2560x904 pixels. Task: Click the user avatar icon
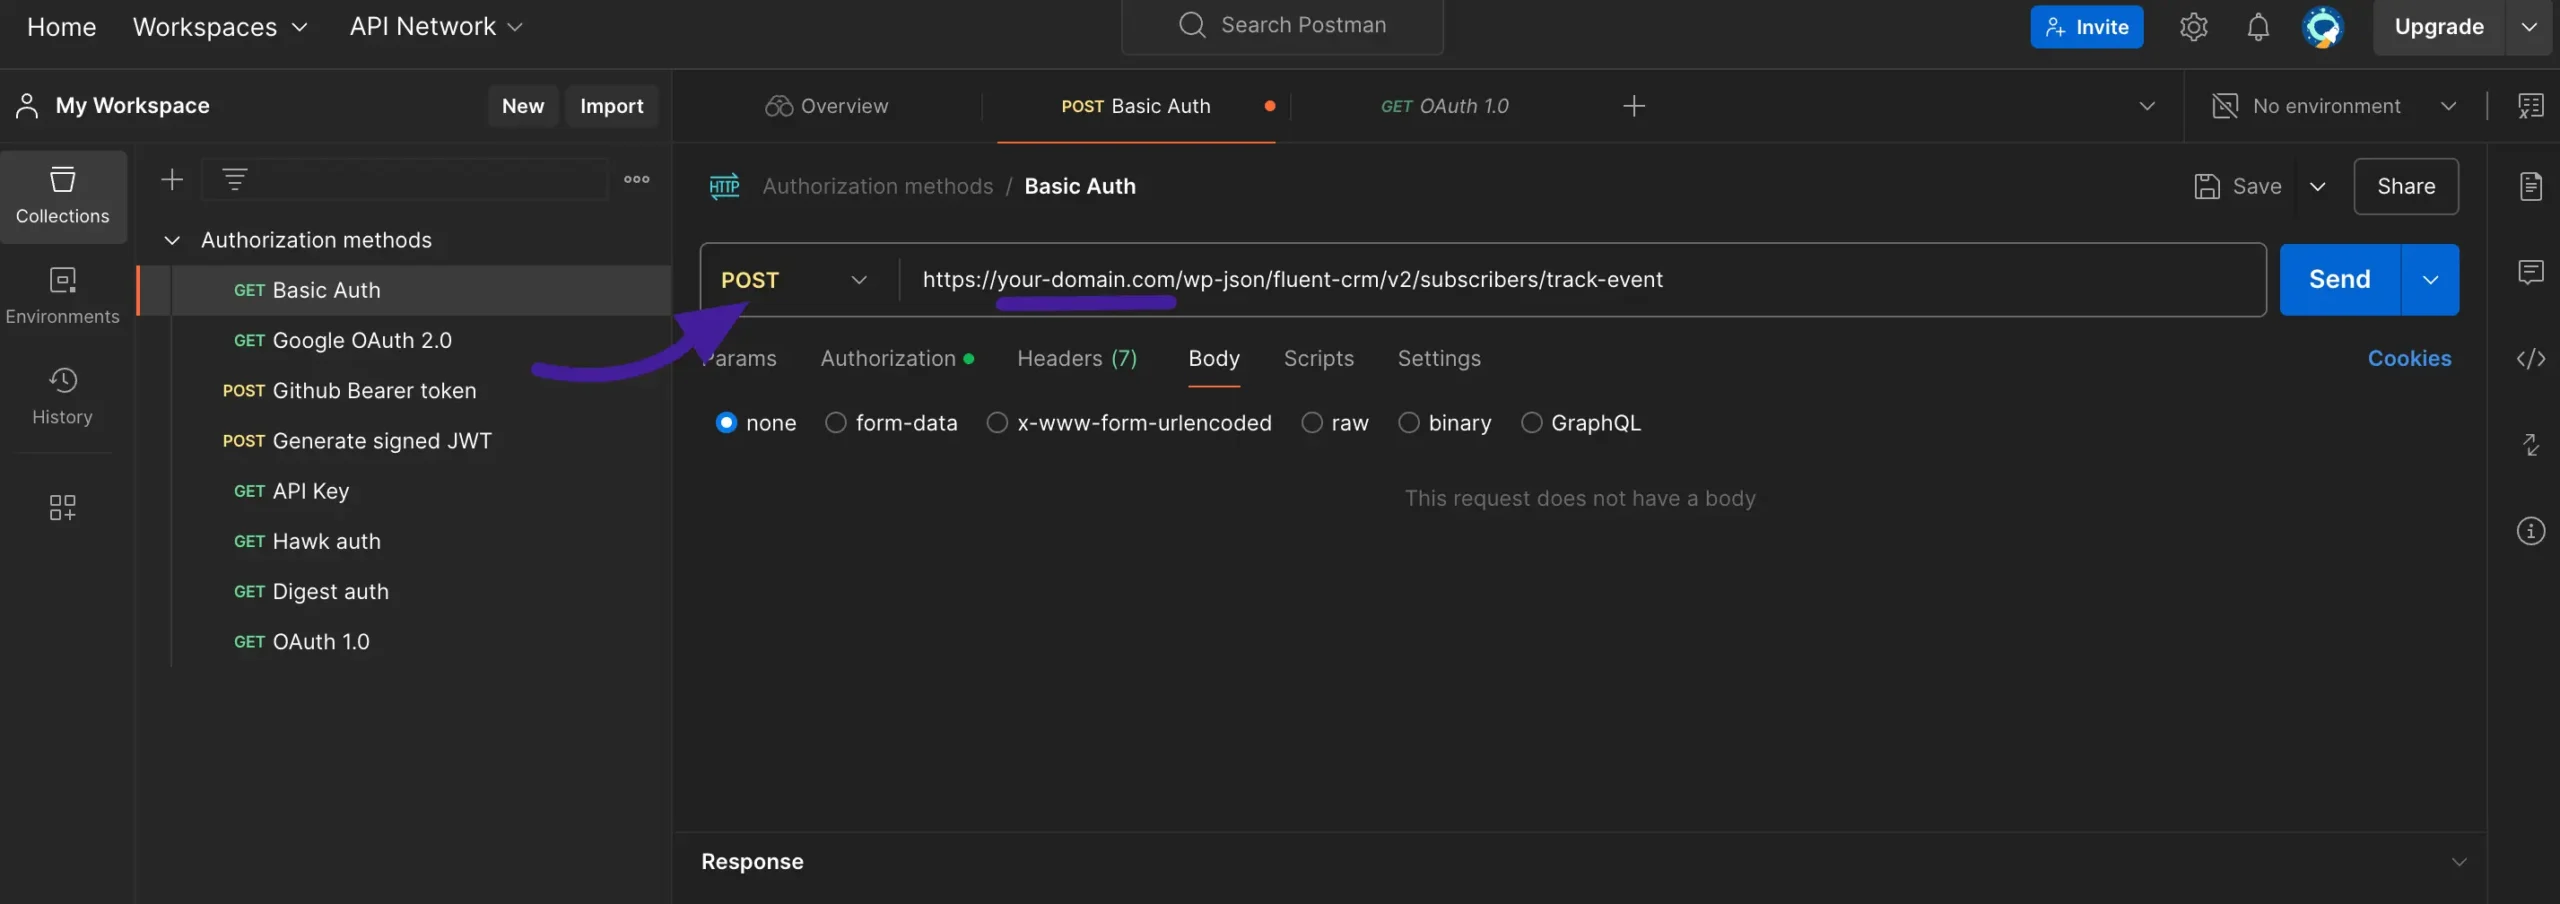pyautogui.click(x=2322, y=27)
